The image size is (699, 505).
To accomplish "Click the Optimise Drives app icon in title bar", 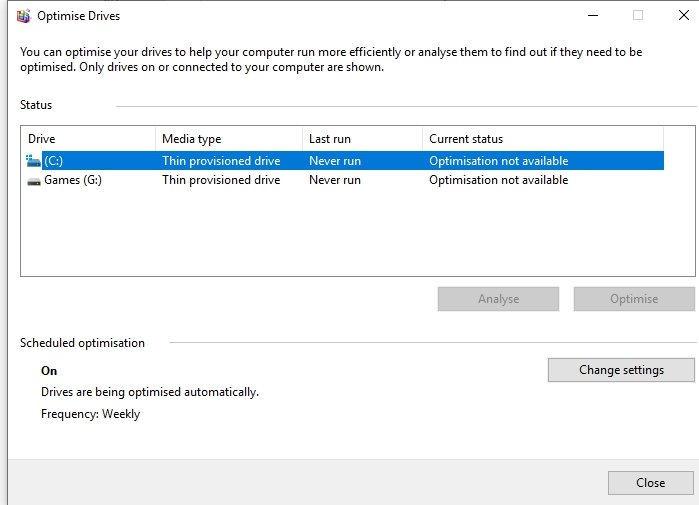I will point(24,16).
